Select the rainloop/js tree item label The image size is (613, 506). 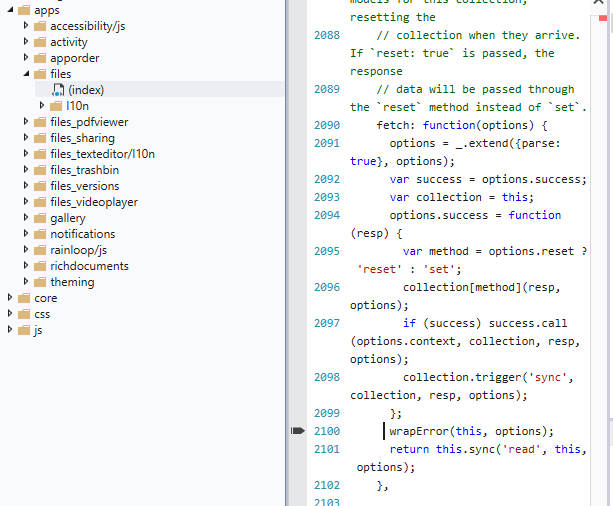pyautogui.click(x=78, y=250)
